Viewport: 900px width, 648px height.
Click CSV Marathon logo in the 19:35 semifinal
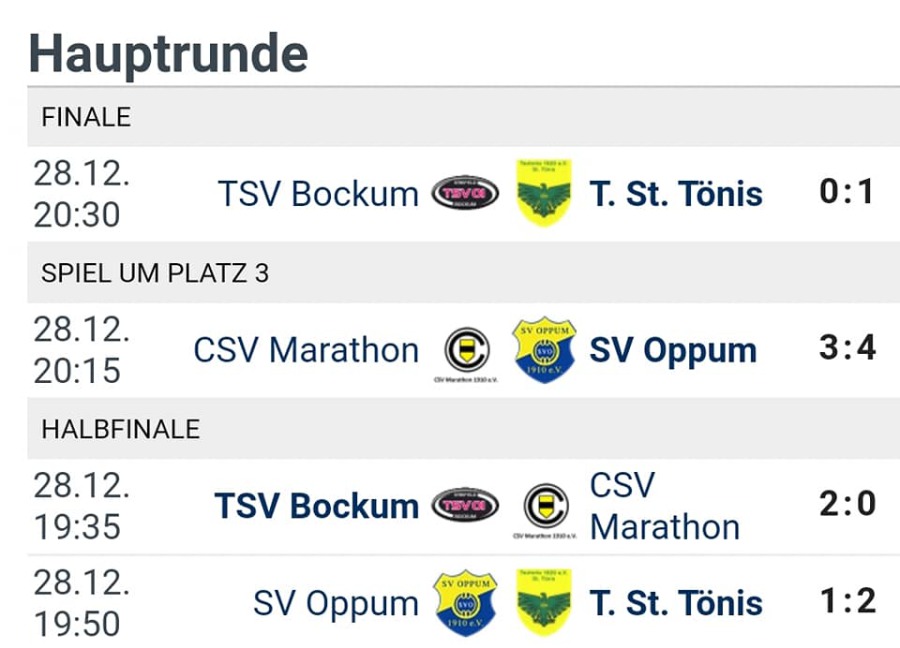(x=545, y=505)
